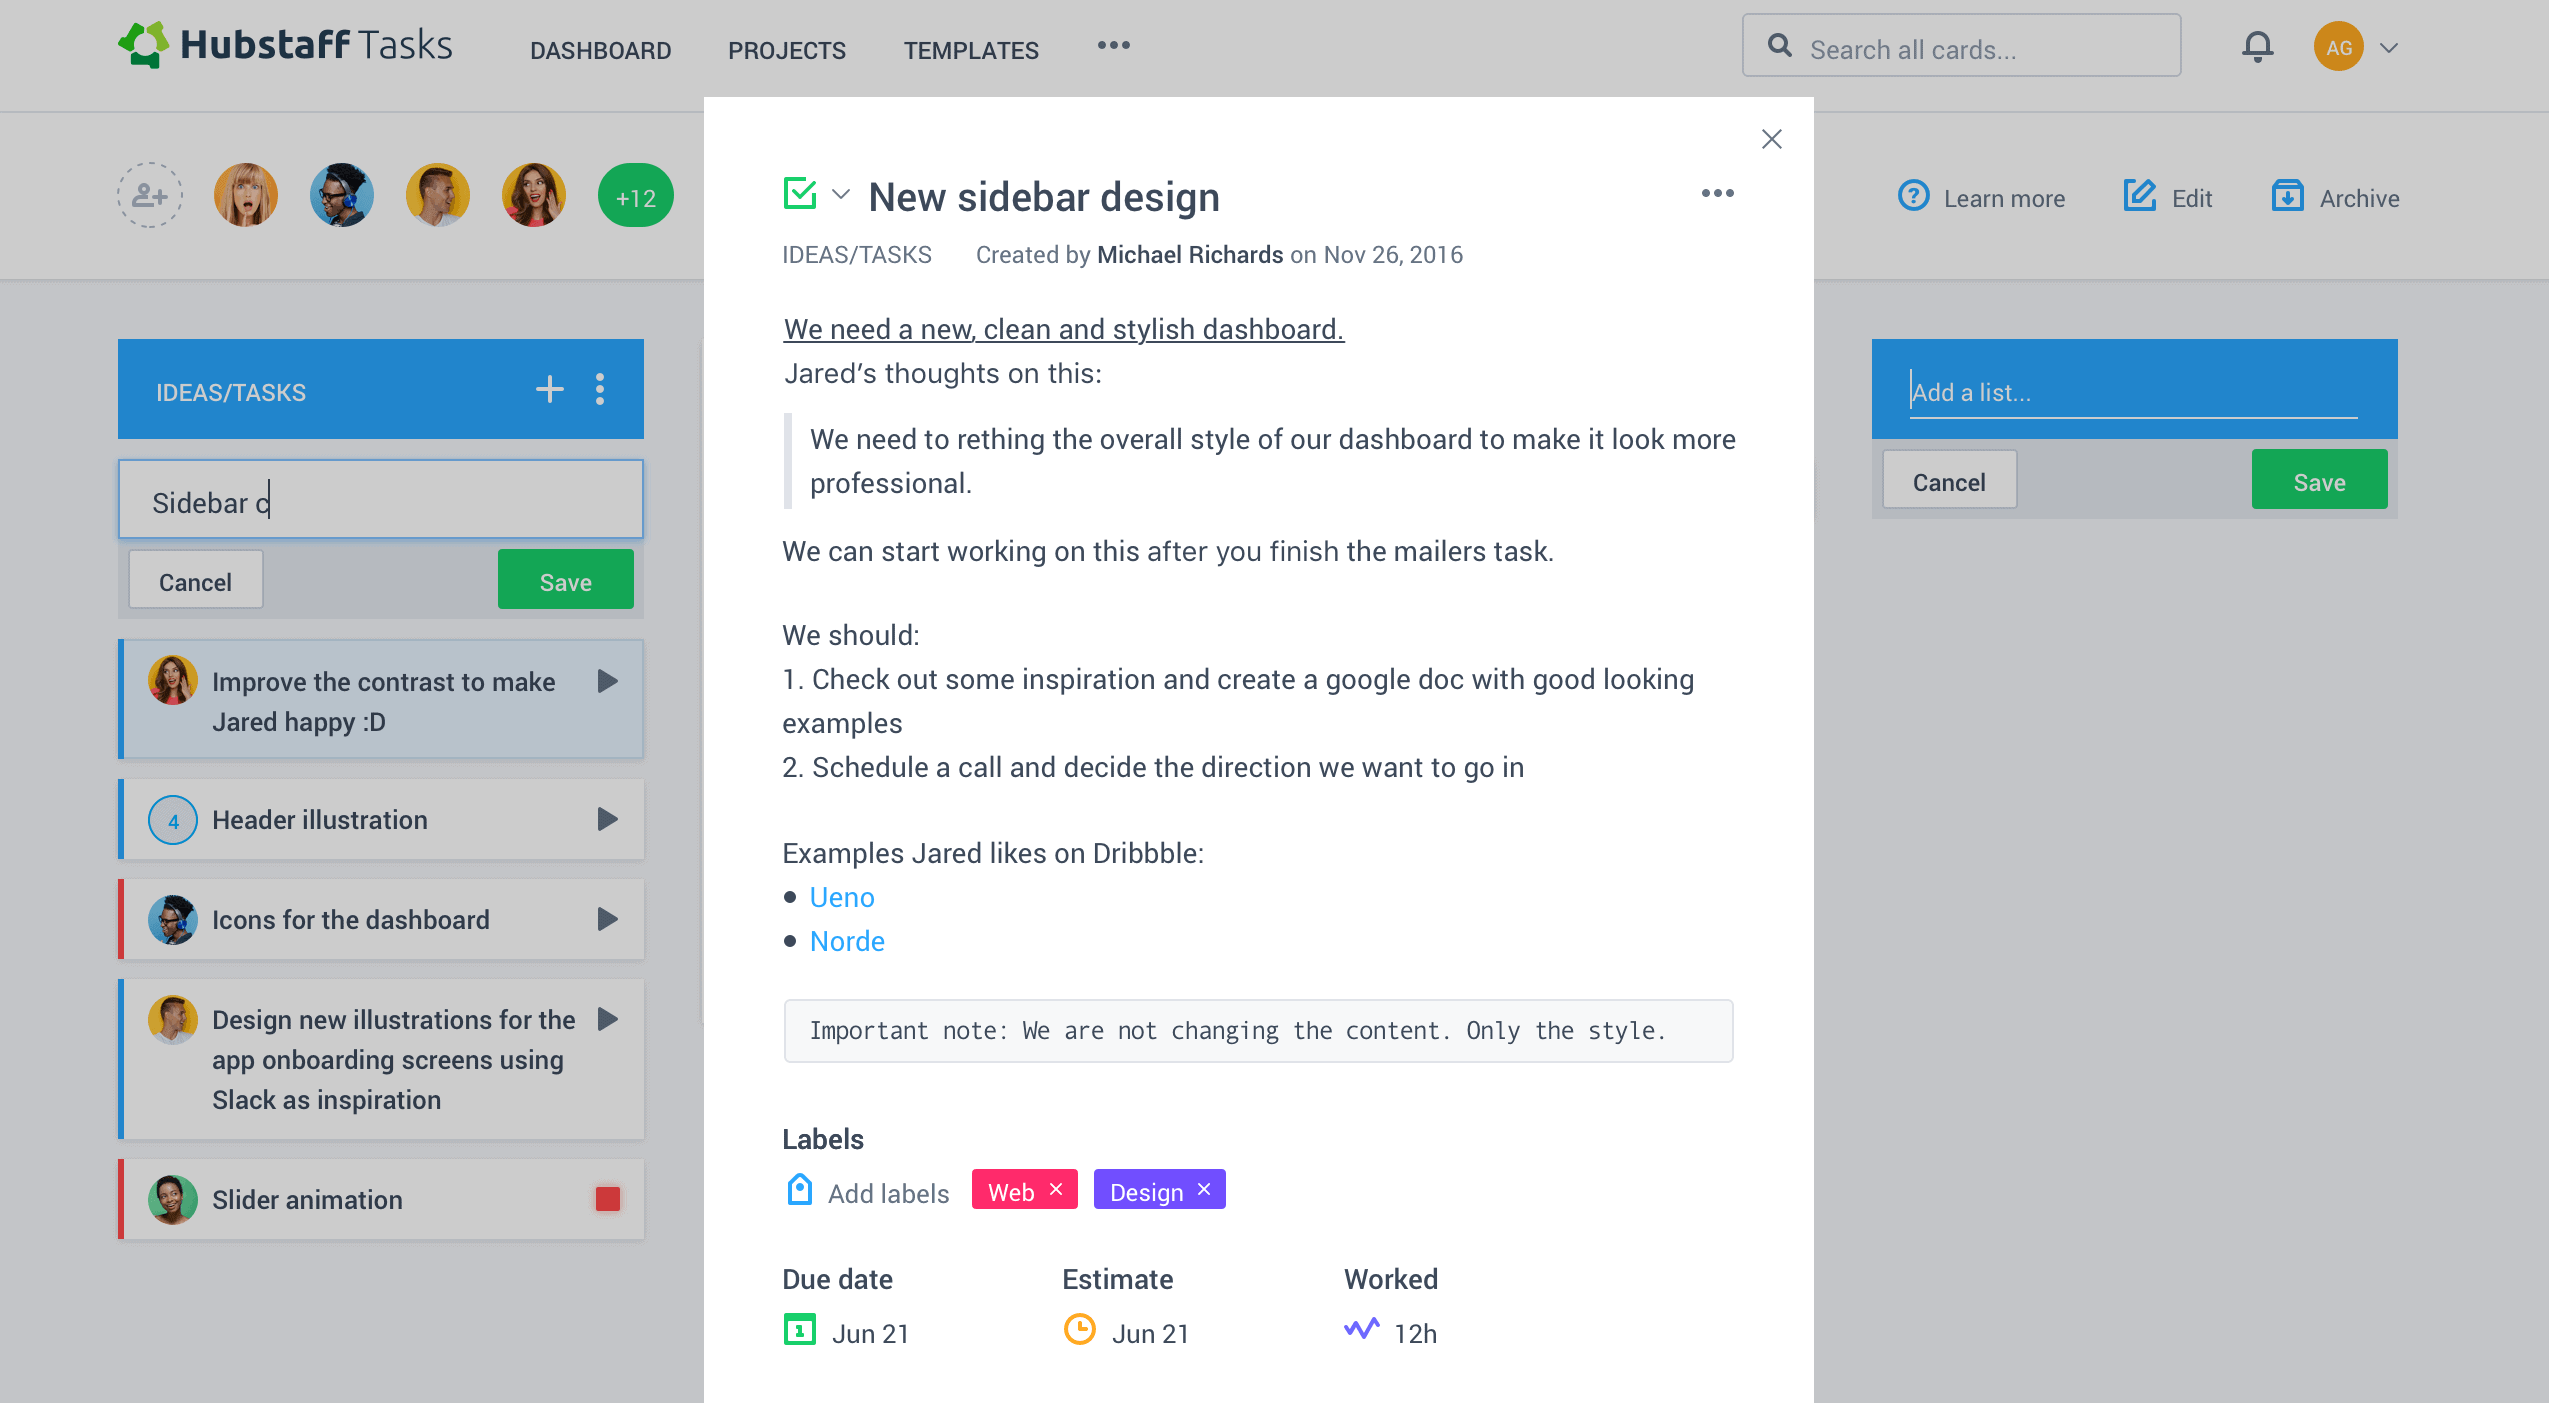Screen dimensions: 2549x1403
Task: Toggle the task complete checkbox
Action: tap(800, 193)
